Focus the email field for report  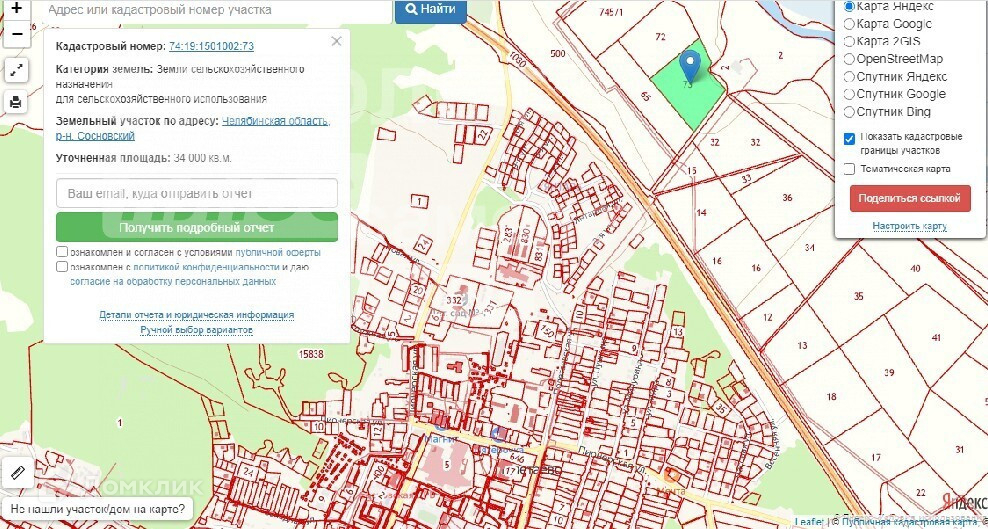[197, 193]
